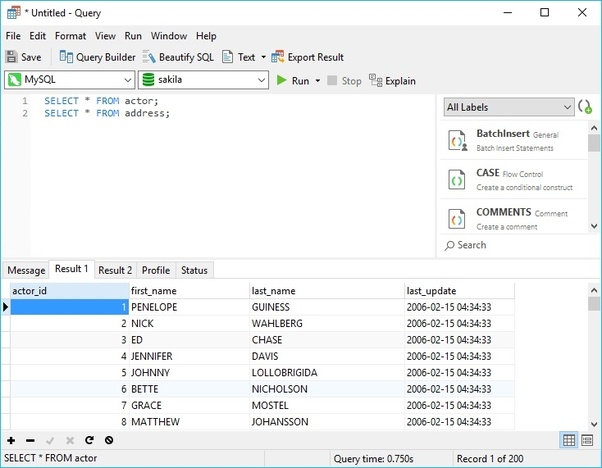Select the CHASE cell
The height and width of the screenshot is (468, 602).
coord(327,340)
